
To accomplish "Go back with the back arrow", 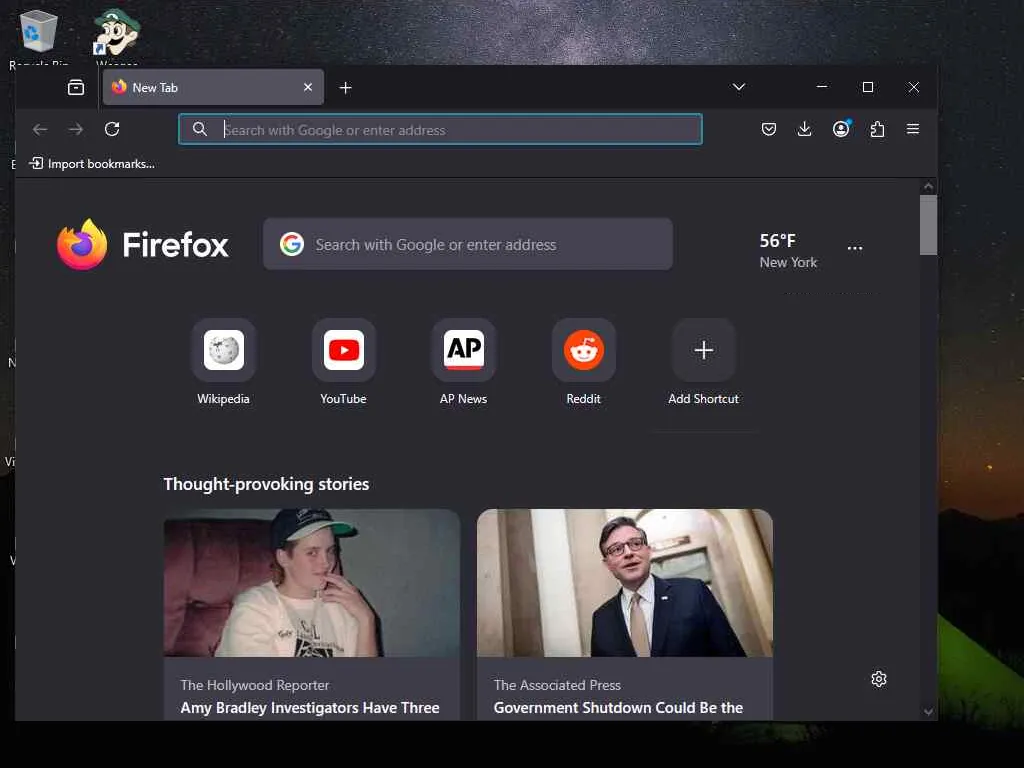I will coord(40,129).
